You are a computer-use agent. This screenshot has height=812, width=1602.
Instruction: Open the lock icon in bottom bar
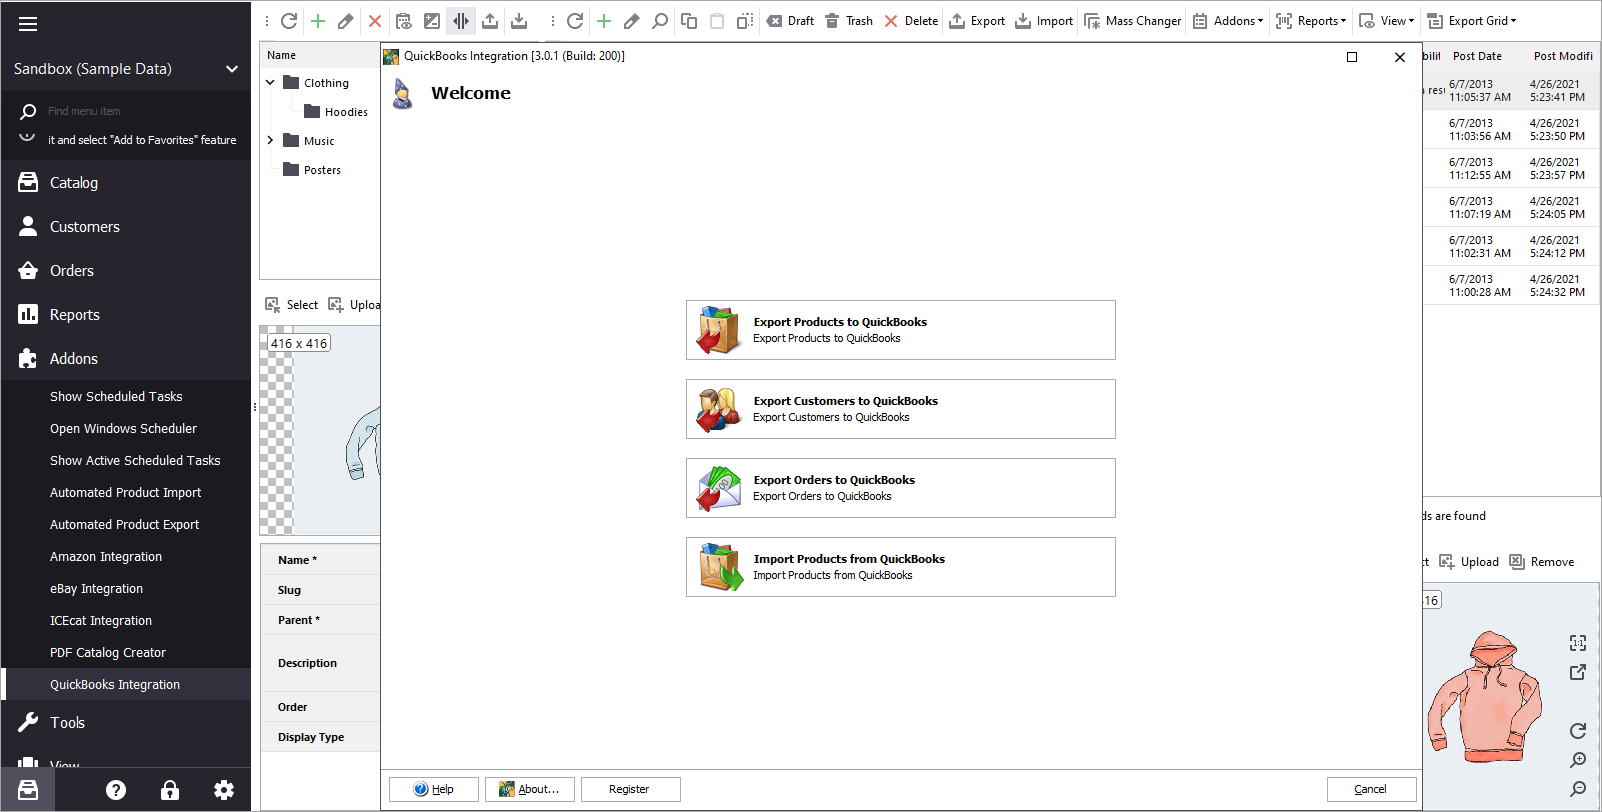(170, 790)
